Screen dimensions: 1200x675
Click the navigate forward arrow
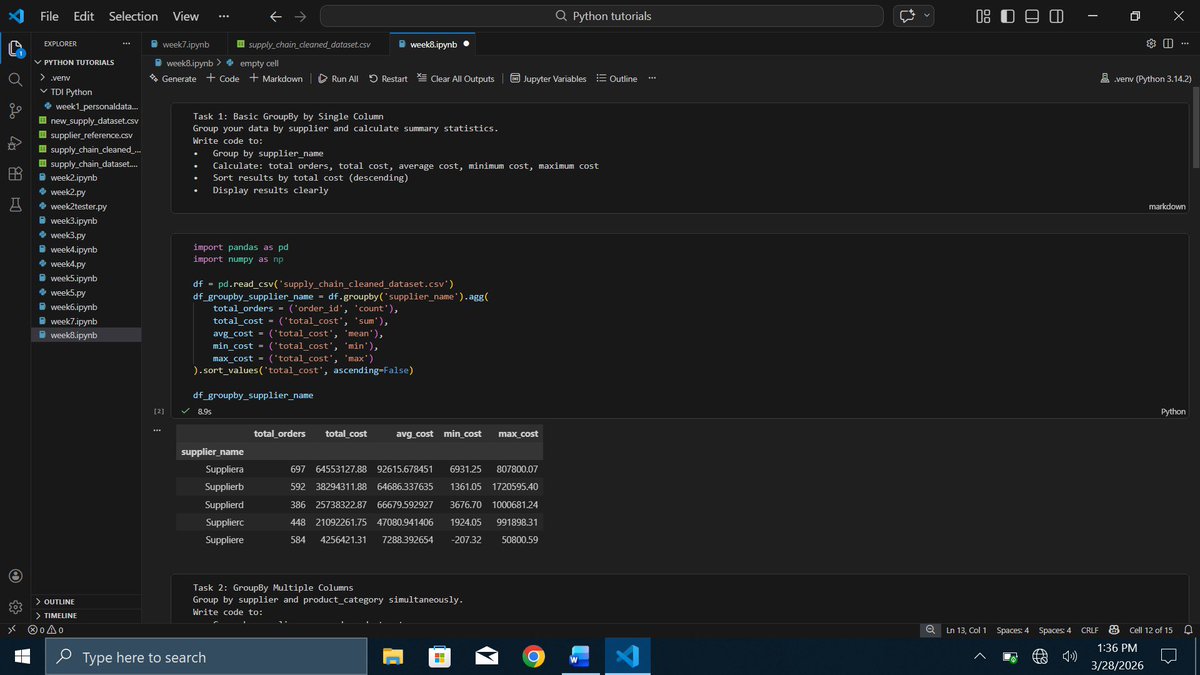click(x=301, y=16)
